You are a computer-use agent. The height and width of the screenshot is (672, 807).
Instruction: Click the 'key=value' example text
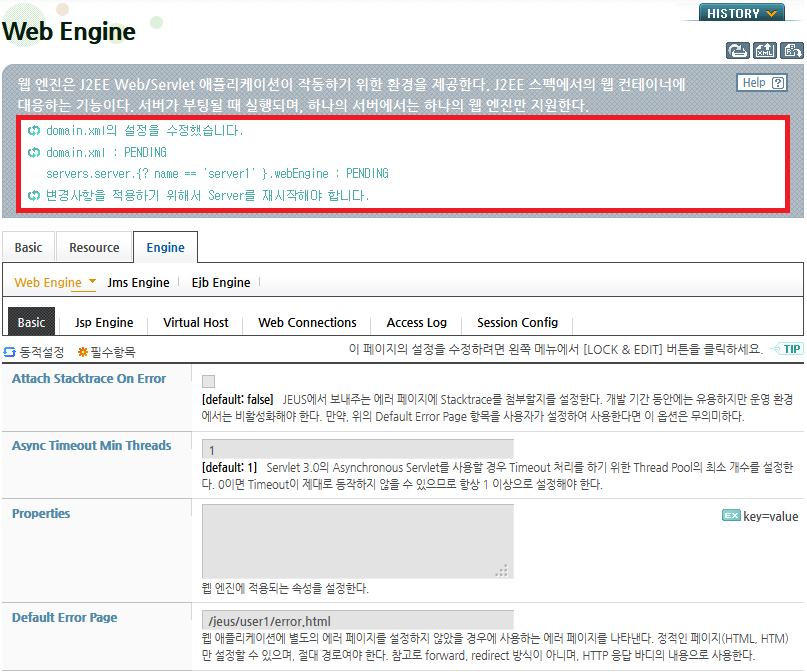pyautogui.click(x=770, y=516)
